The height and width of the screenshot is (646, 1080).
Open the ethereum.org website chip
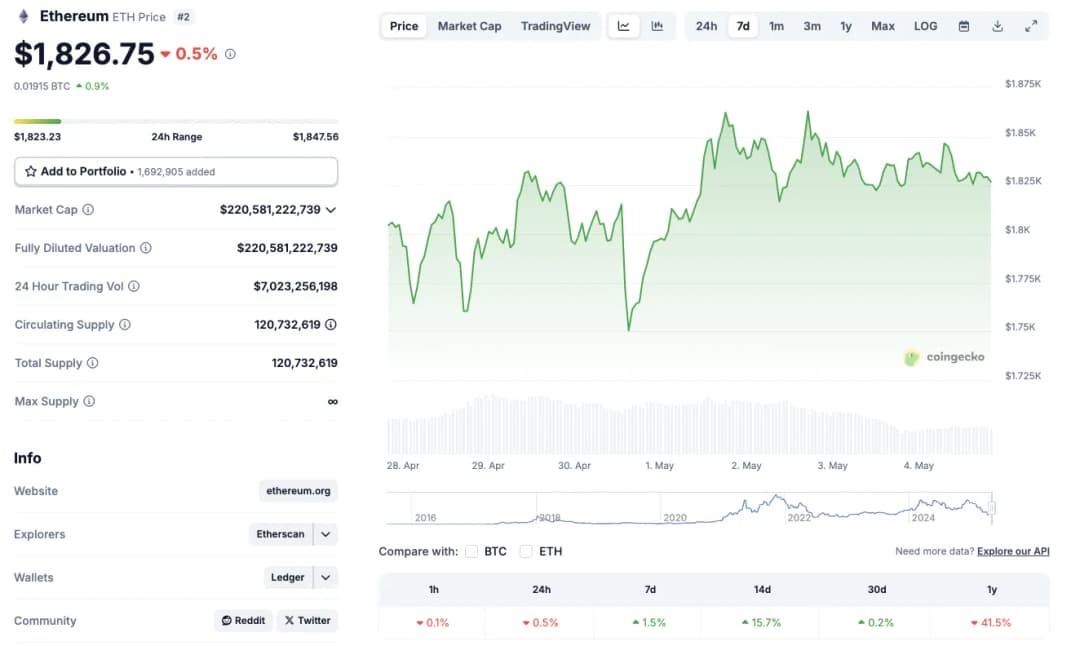pos(298,491)
